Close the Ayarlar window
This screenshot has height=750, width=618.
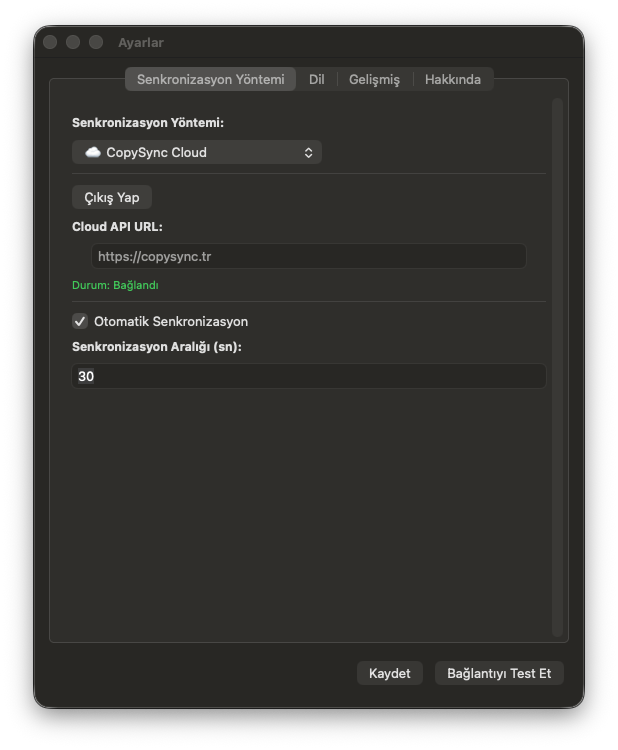coord(50,42)
